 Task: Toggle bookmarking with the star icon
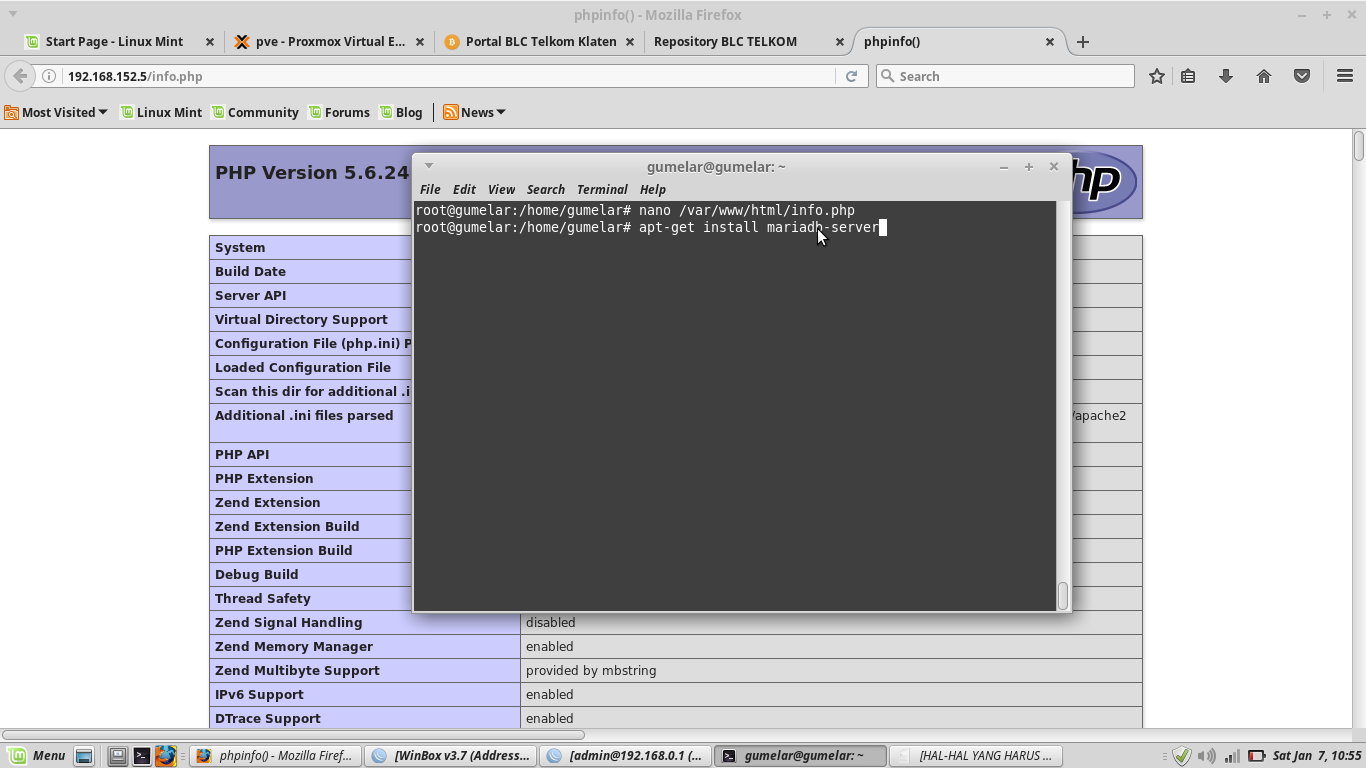point(1156,75)
